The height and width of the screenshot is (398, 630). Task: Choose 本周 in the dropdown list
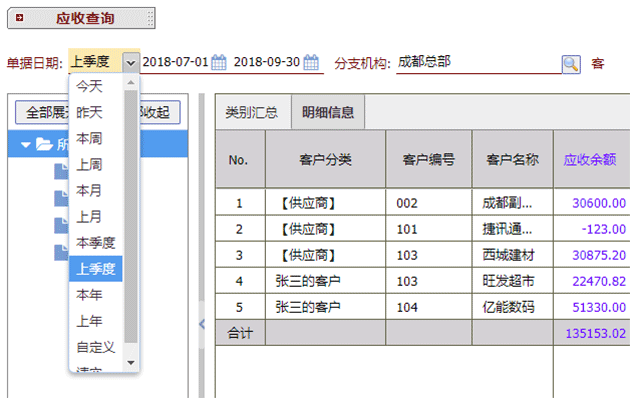[96, 138]
